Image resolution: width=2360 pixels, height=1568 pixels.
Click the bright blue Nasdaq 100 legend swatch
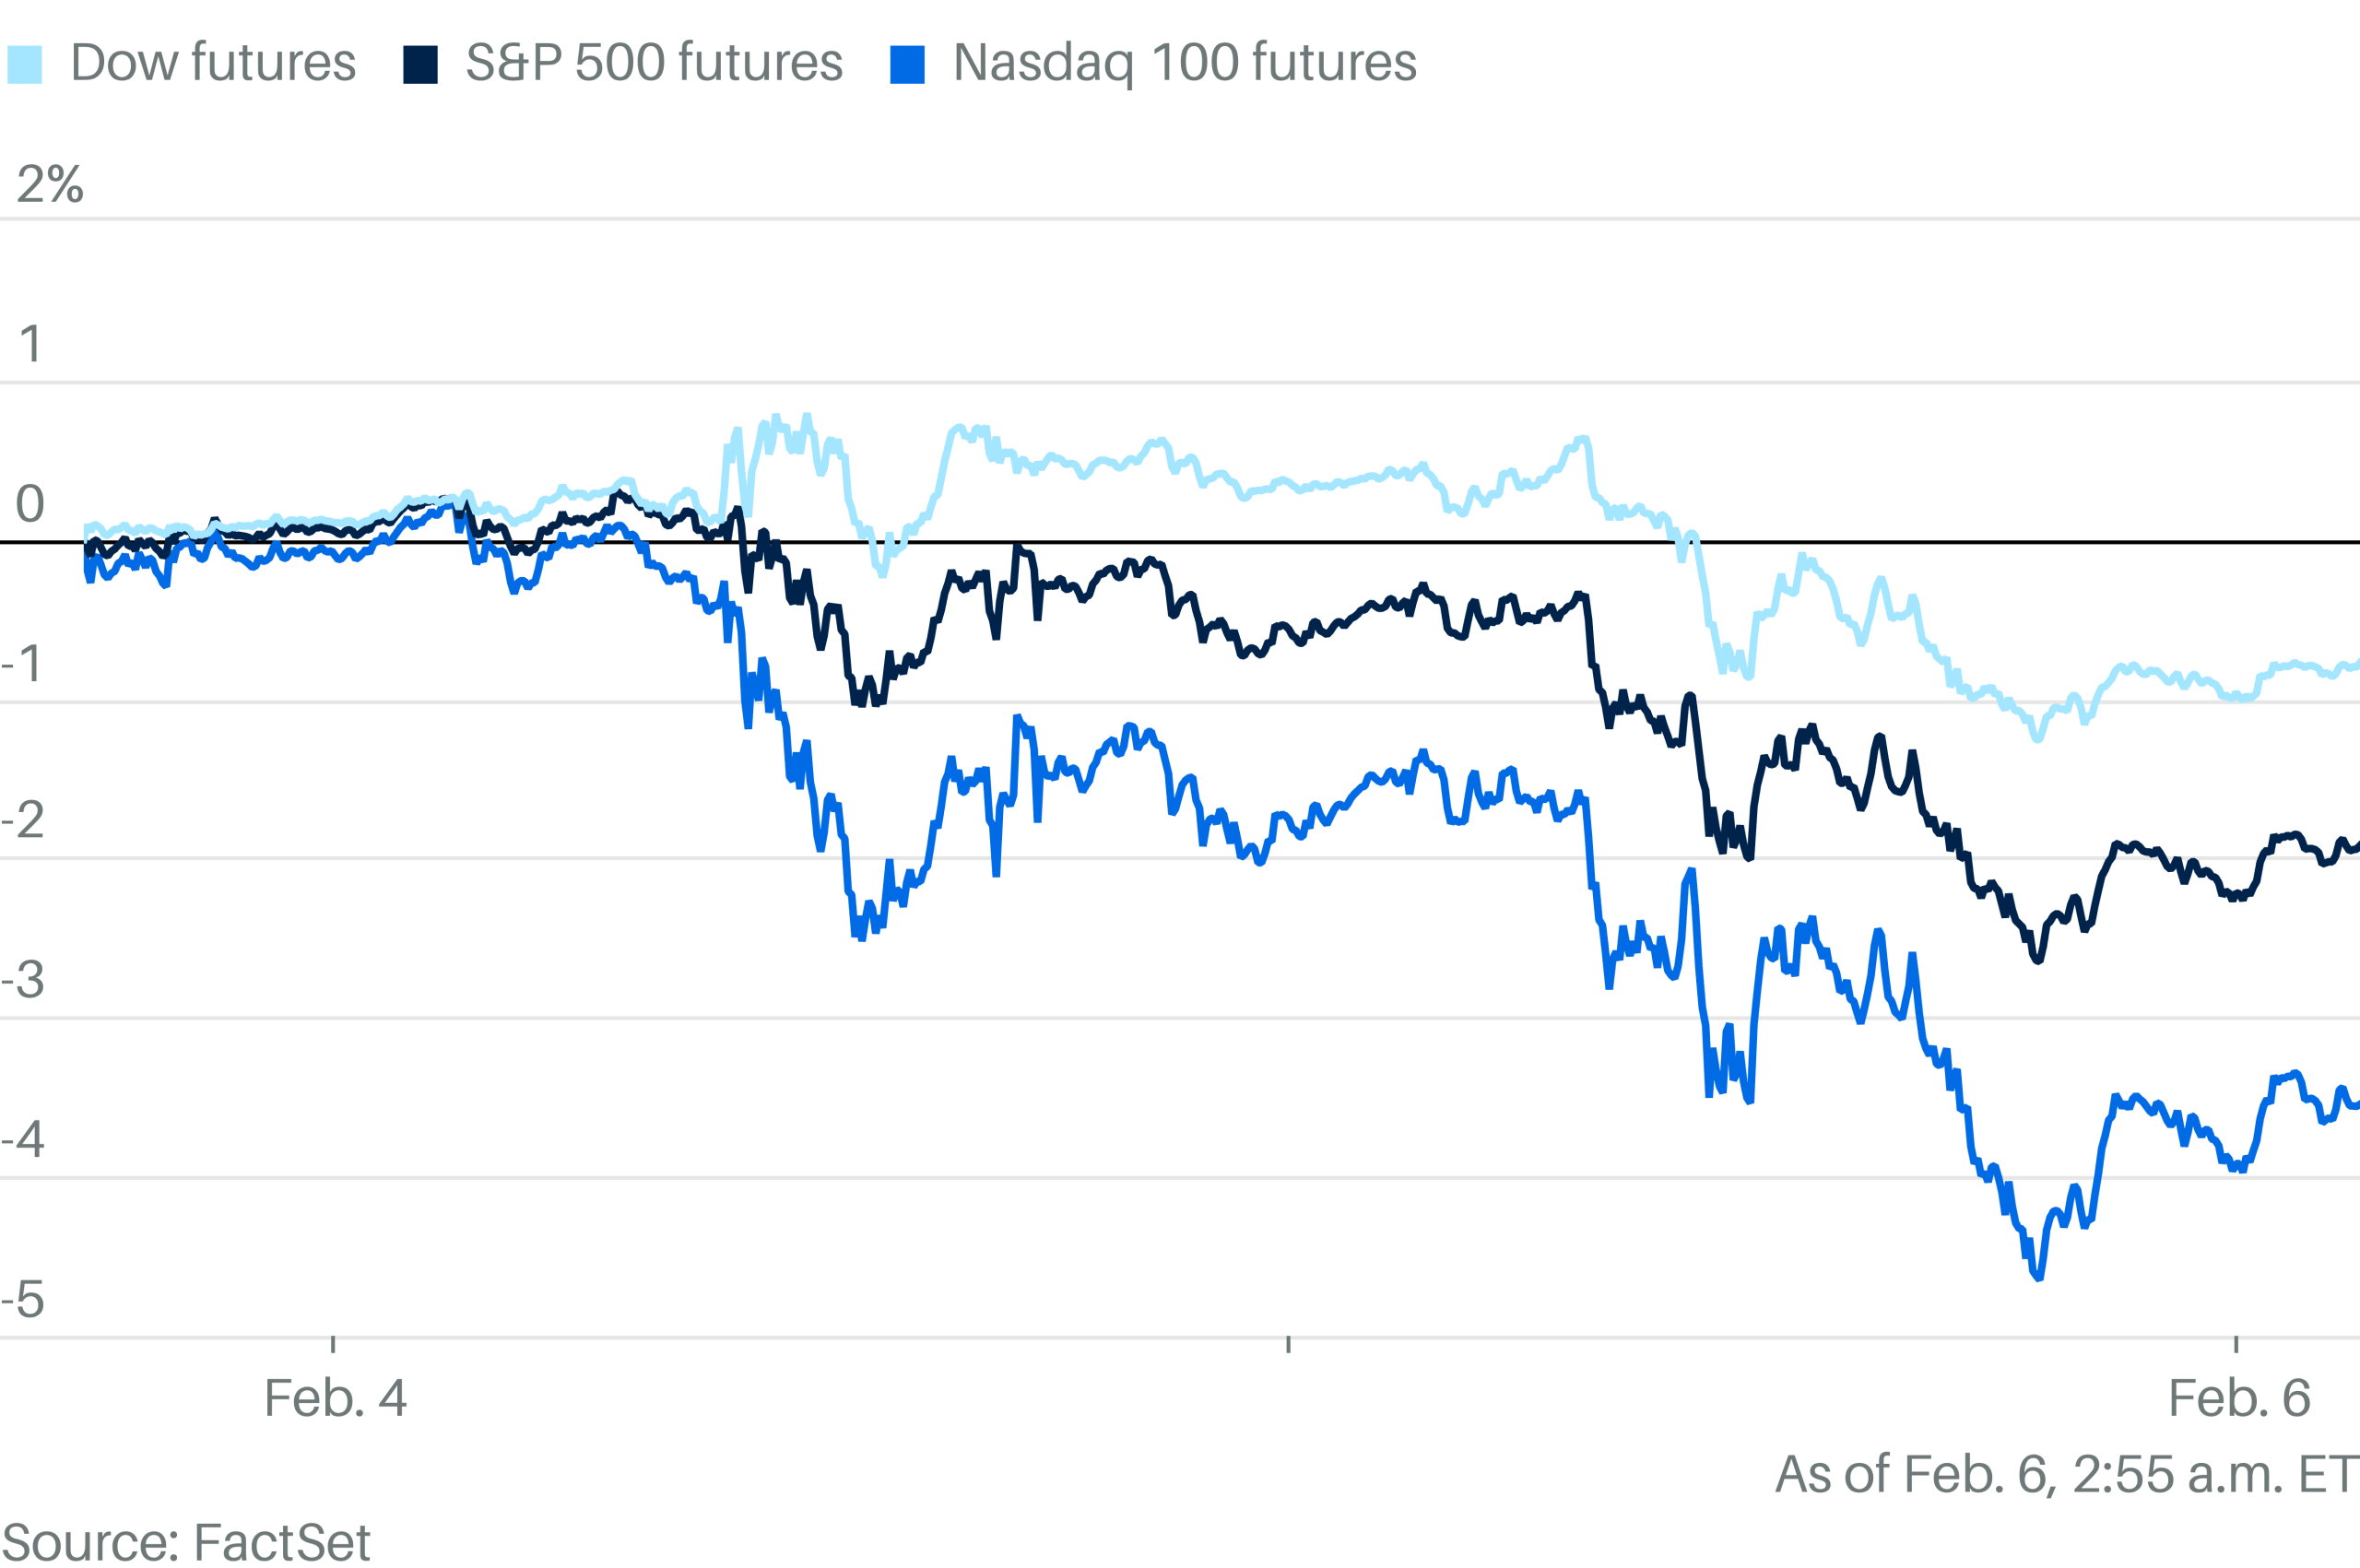click(x=907, y=65)
